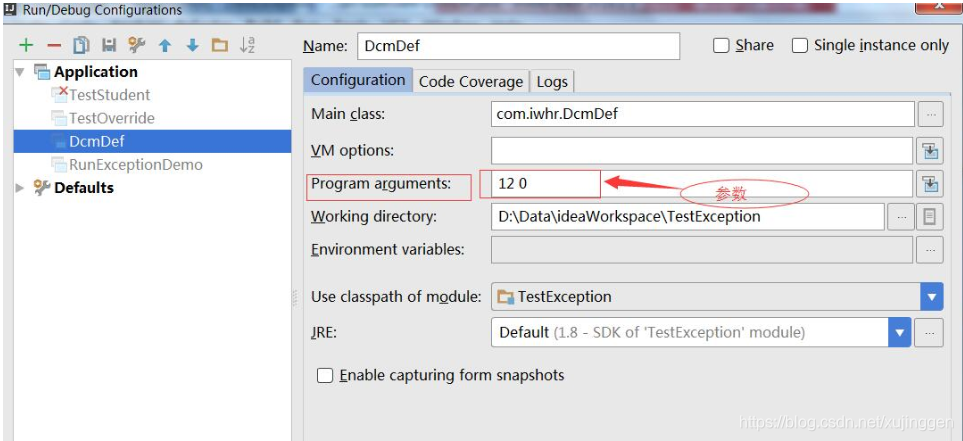The width and height of the screenshot is (963, 441).
Task: Expand the Defaults tree node
Action: (20, 187)
